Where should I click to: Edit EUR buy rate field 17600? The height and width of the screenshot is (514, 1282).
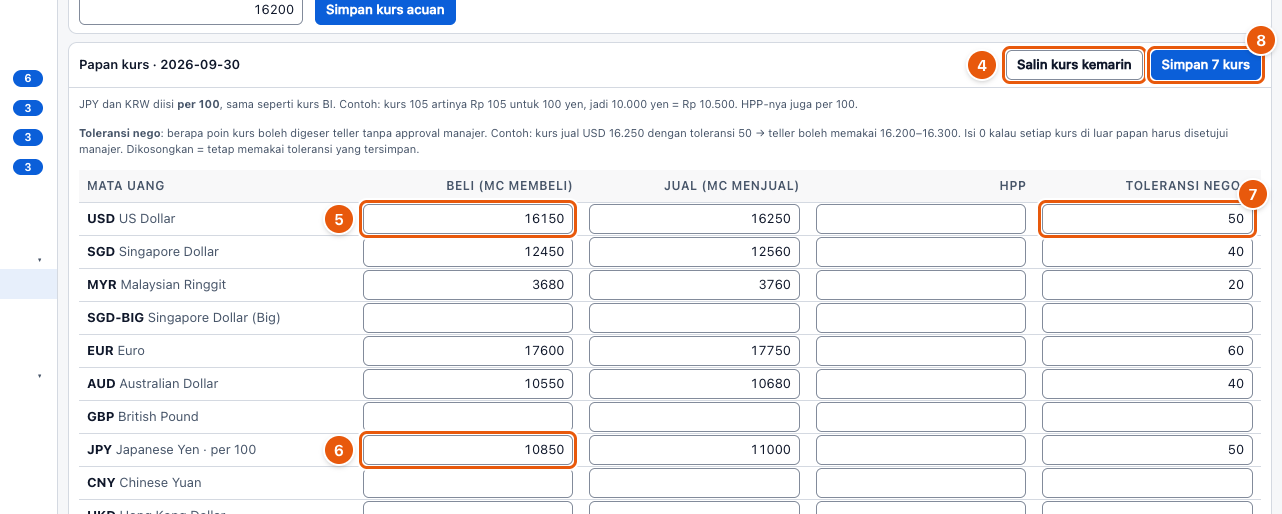pyautogui.click(x=468, y=351)
